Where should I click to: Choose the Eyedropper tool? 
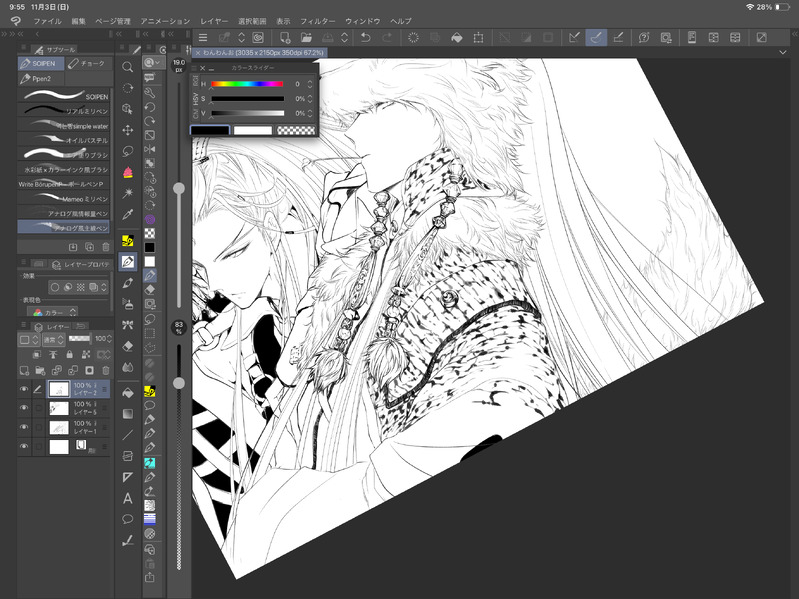[128, 214]
